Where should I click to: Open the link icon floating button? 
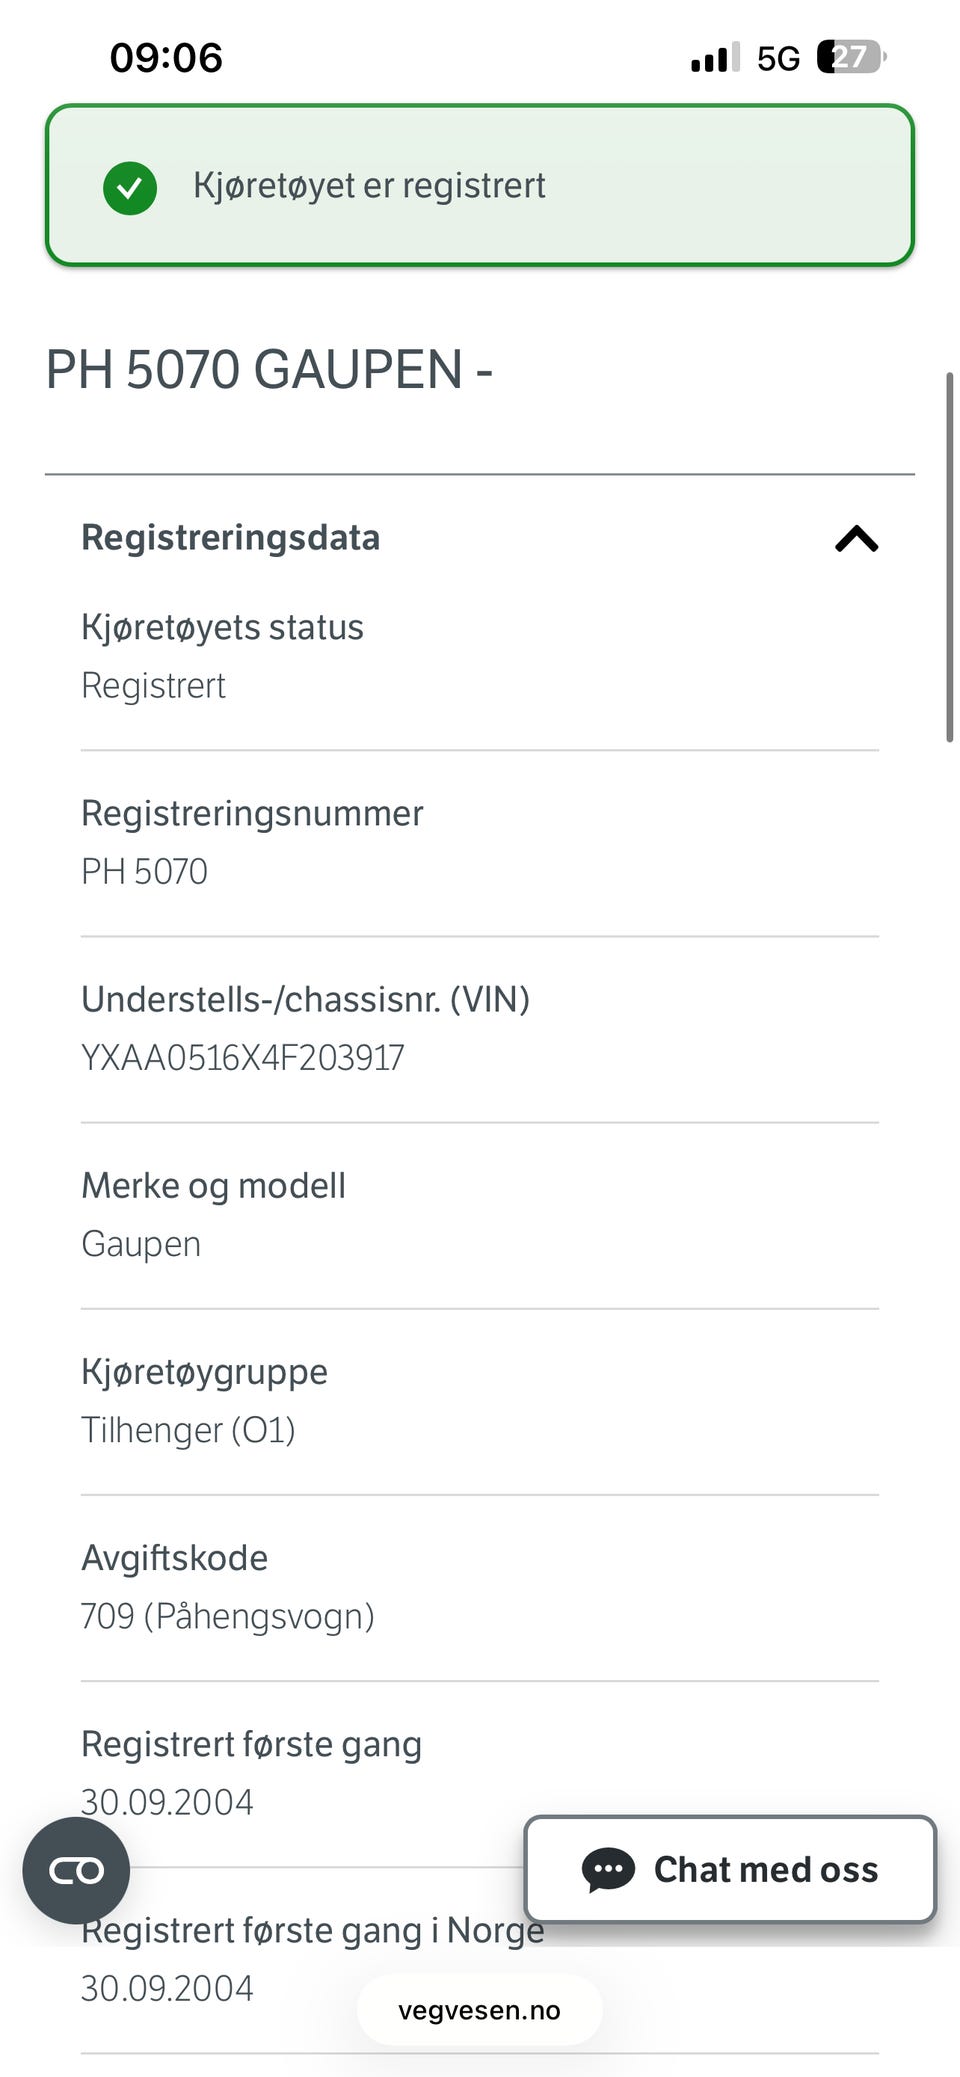(76, 1870)
